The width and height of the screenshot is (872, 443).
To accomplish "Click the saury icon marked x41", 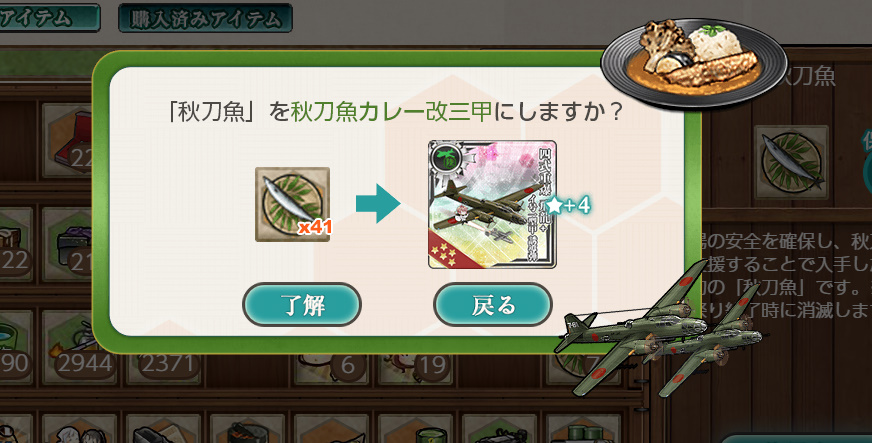I will (x=293, y=204).
